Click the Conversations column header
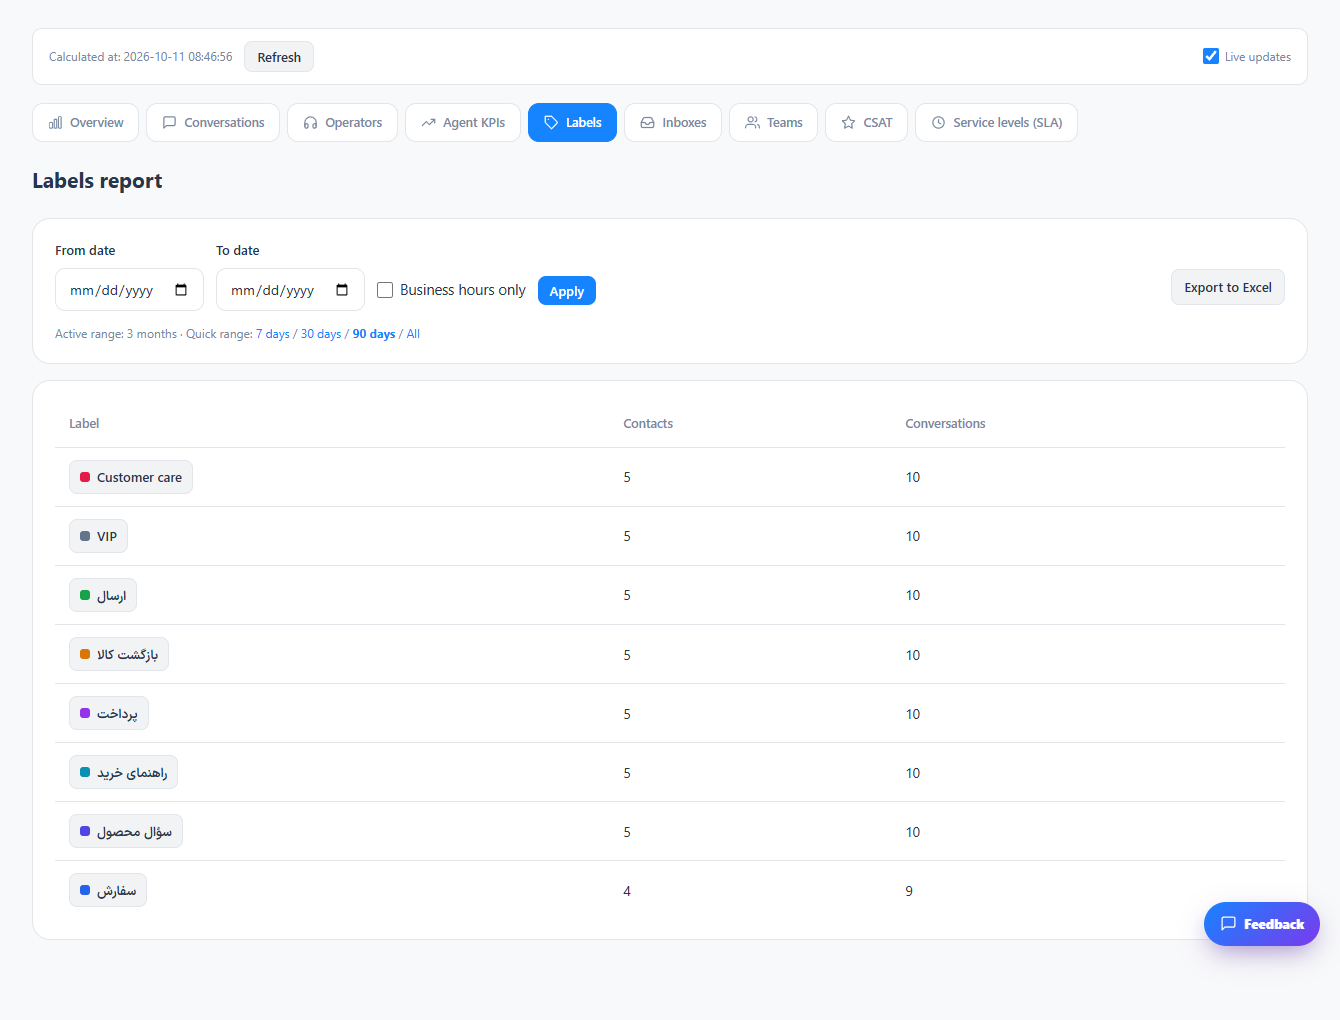 (x=945, y=424)
